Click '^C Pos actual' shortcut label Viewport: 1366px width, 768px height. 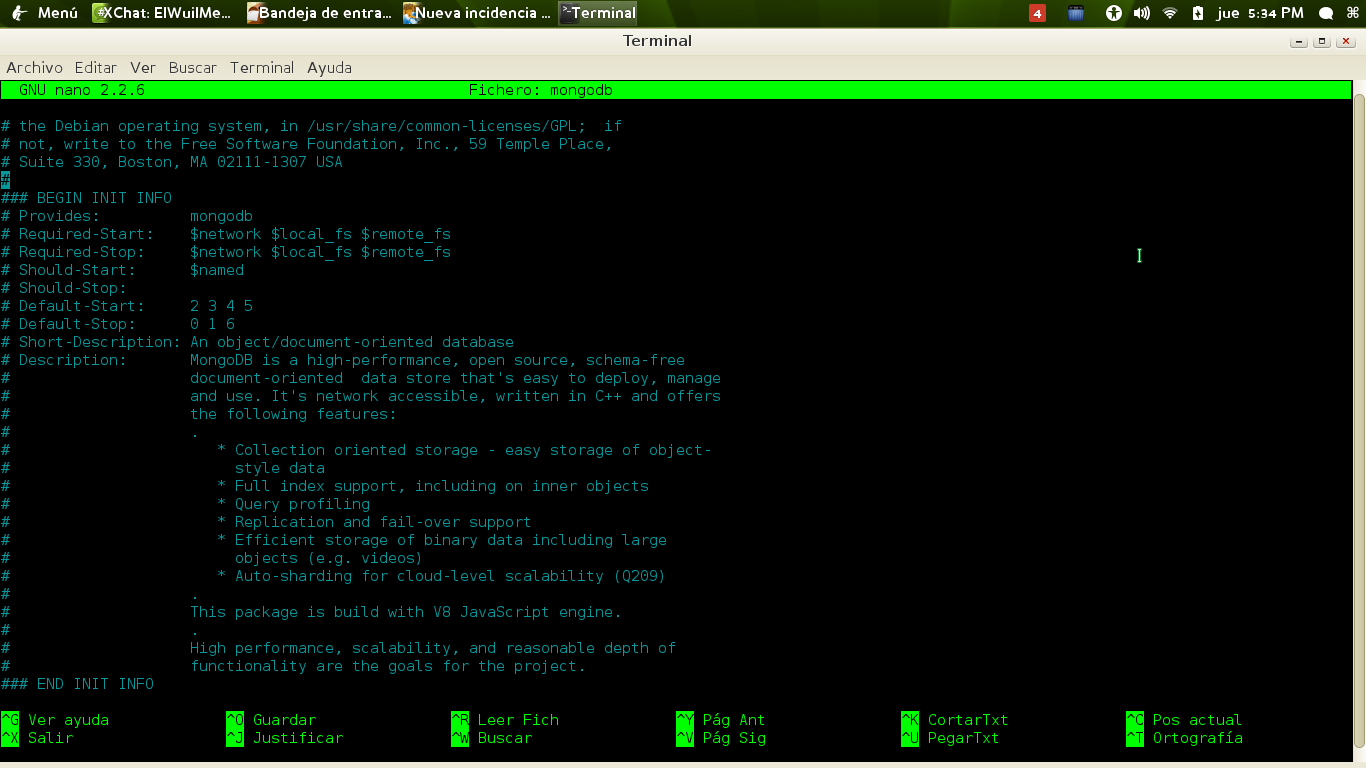[x=1184, y=720]
